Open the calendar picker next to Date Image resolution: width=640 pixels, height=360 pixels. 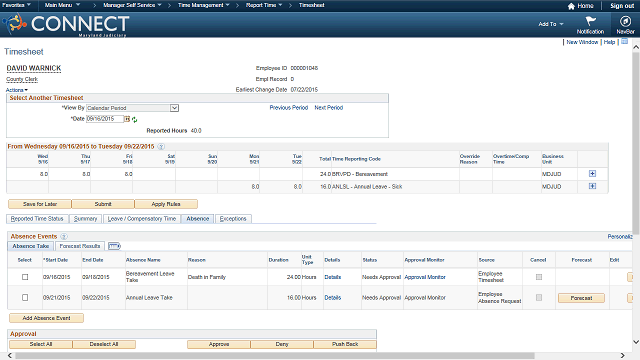127,119
